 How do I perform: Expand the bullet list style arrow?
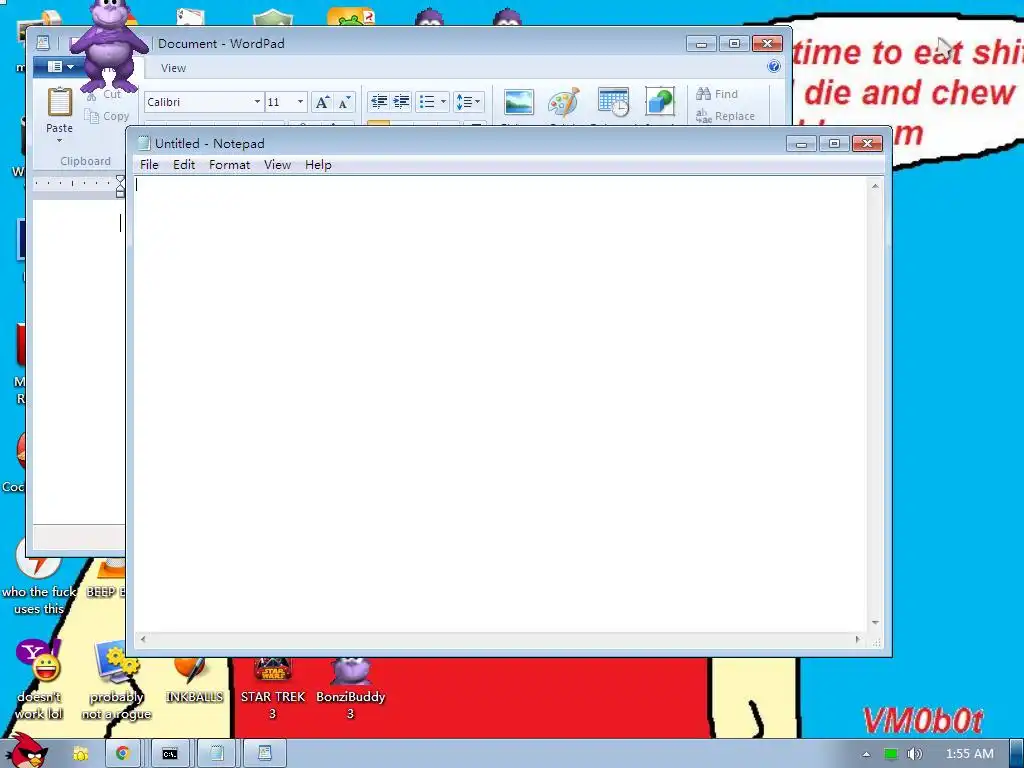443,102
